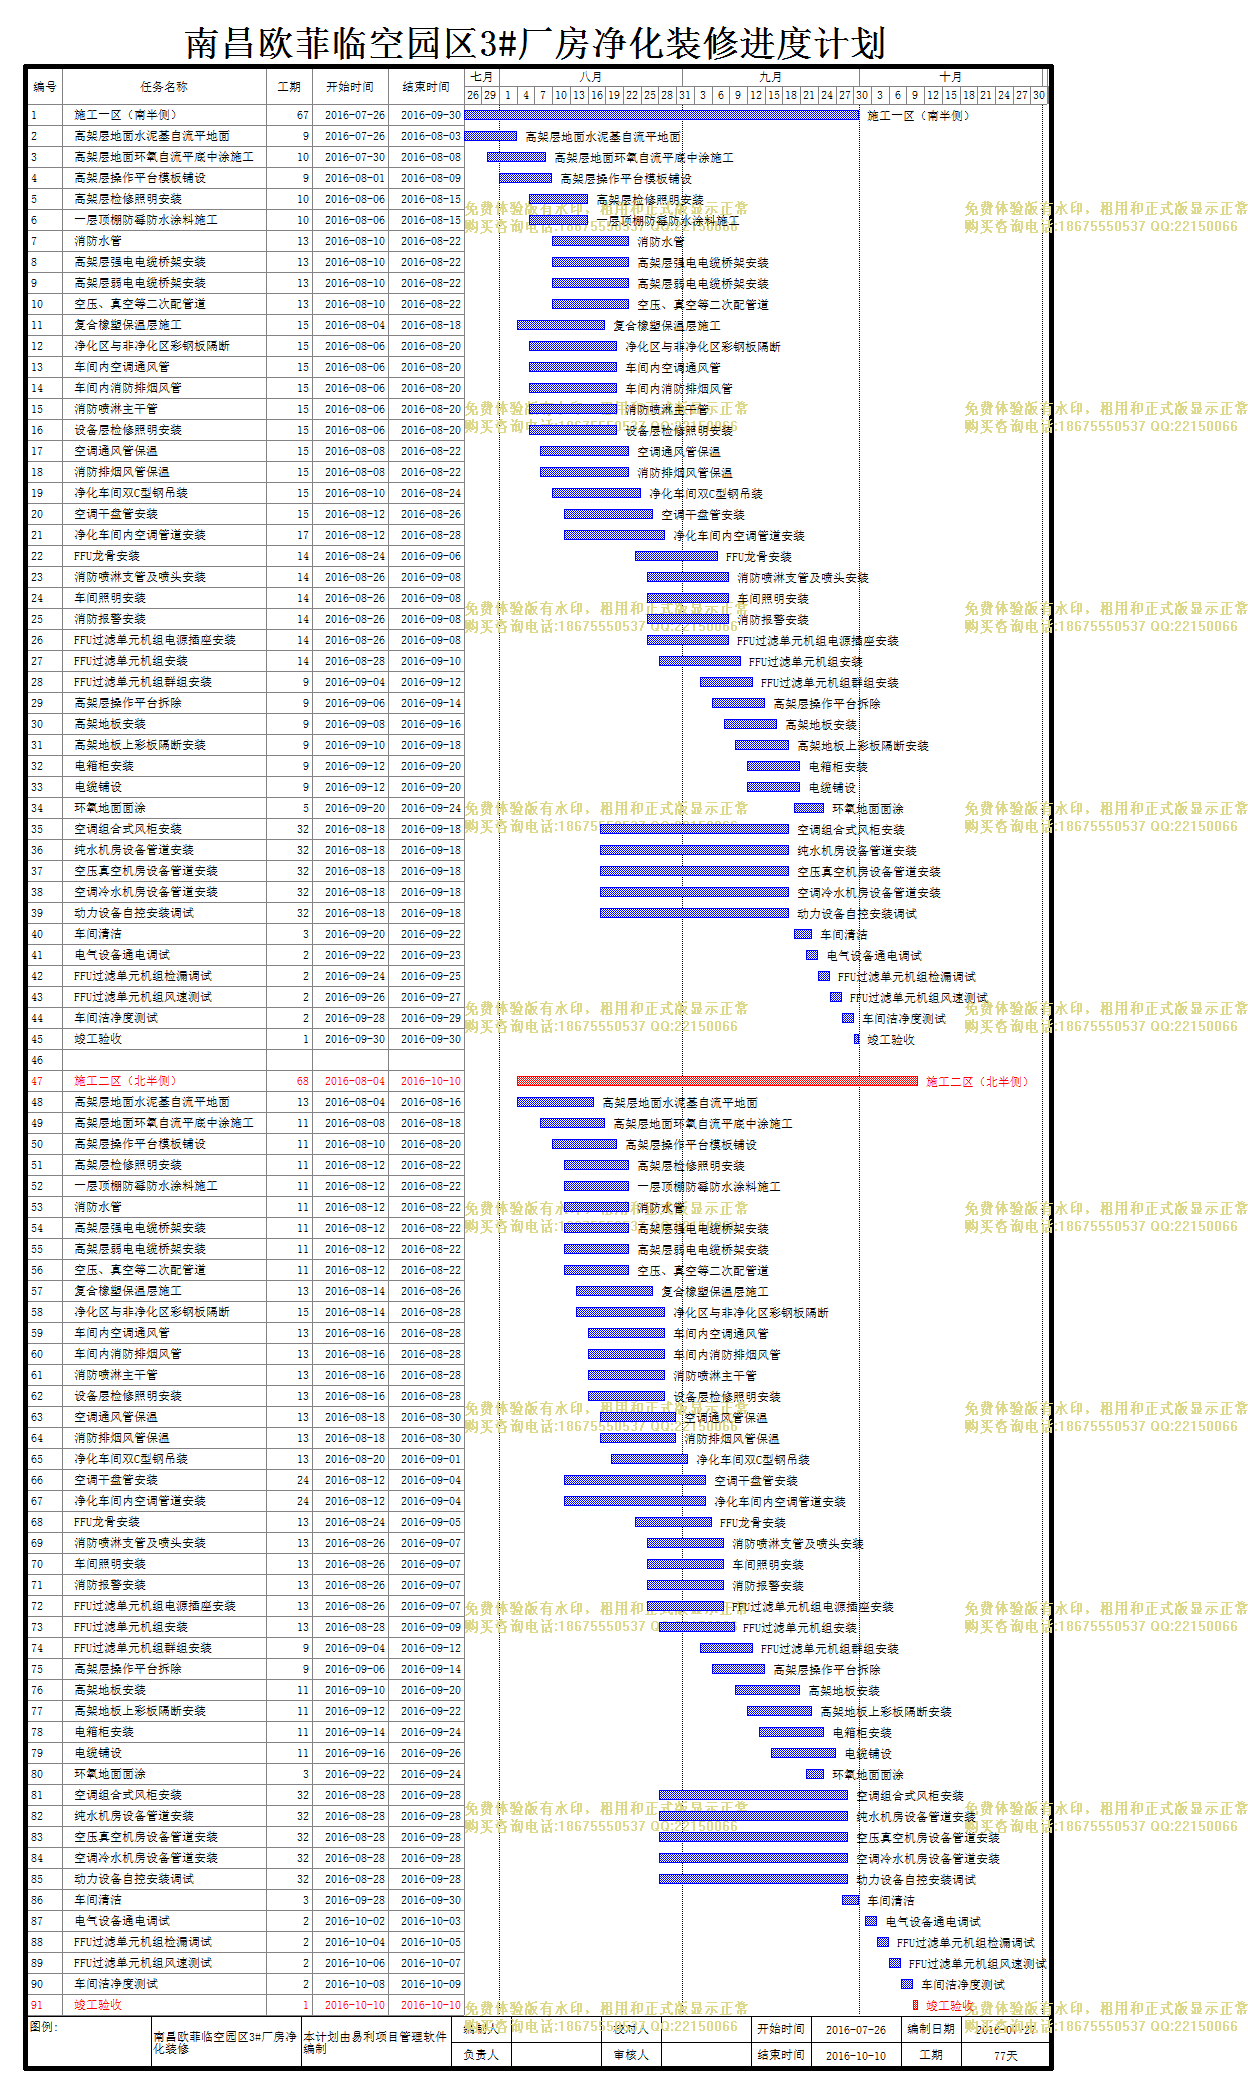Select row 47 duration value 68
Viewport: 1248px width, 2092px height.
(x=303, y=1081)
